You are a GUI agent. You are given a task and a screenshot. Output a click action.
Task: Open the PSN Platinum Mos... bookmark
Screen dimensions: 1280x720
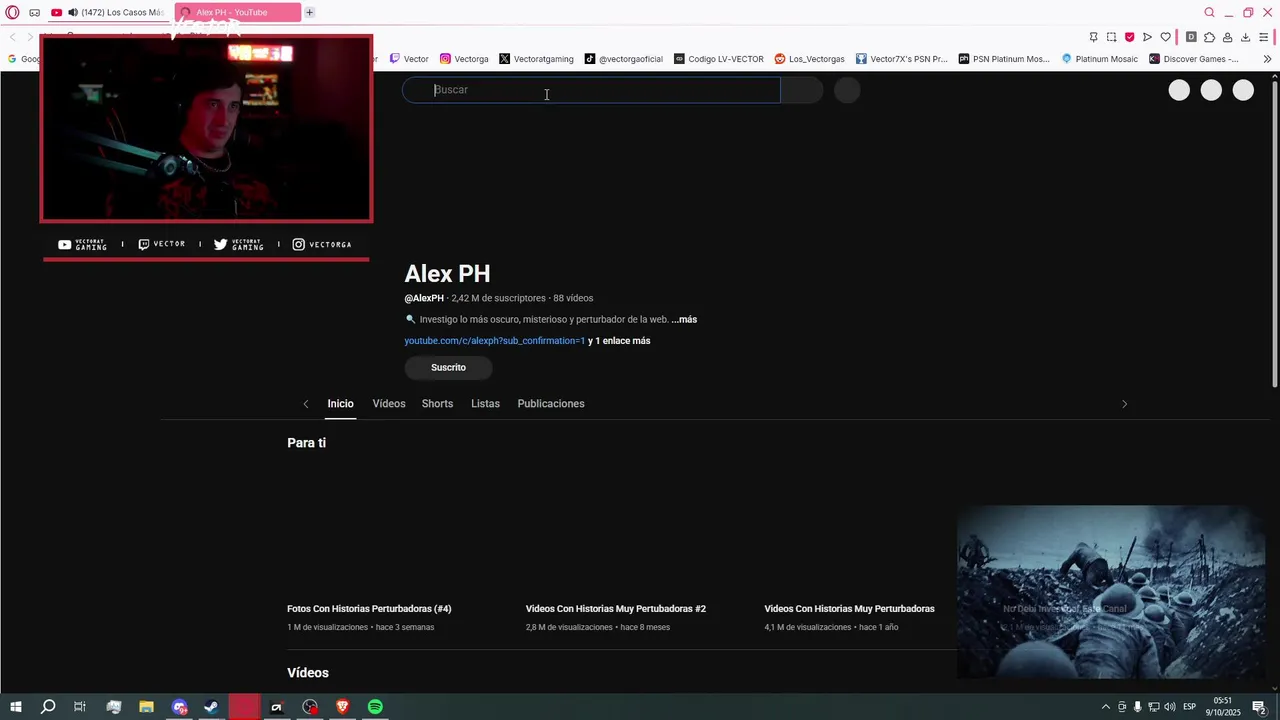click(1004, 59)
